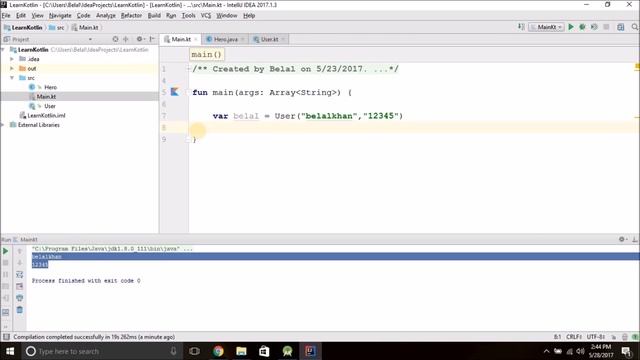
Task: Collapse all icon in Project panel header
Action: [x=126, y=39]
